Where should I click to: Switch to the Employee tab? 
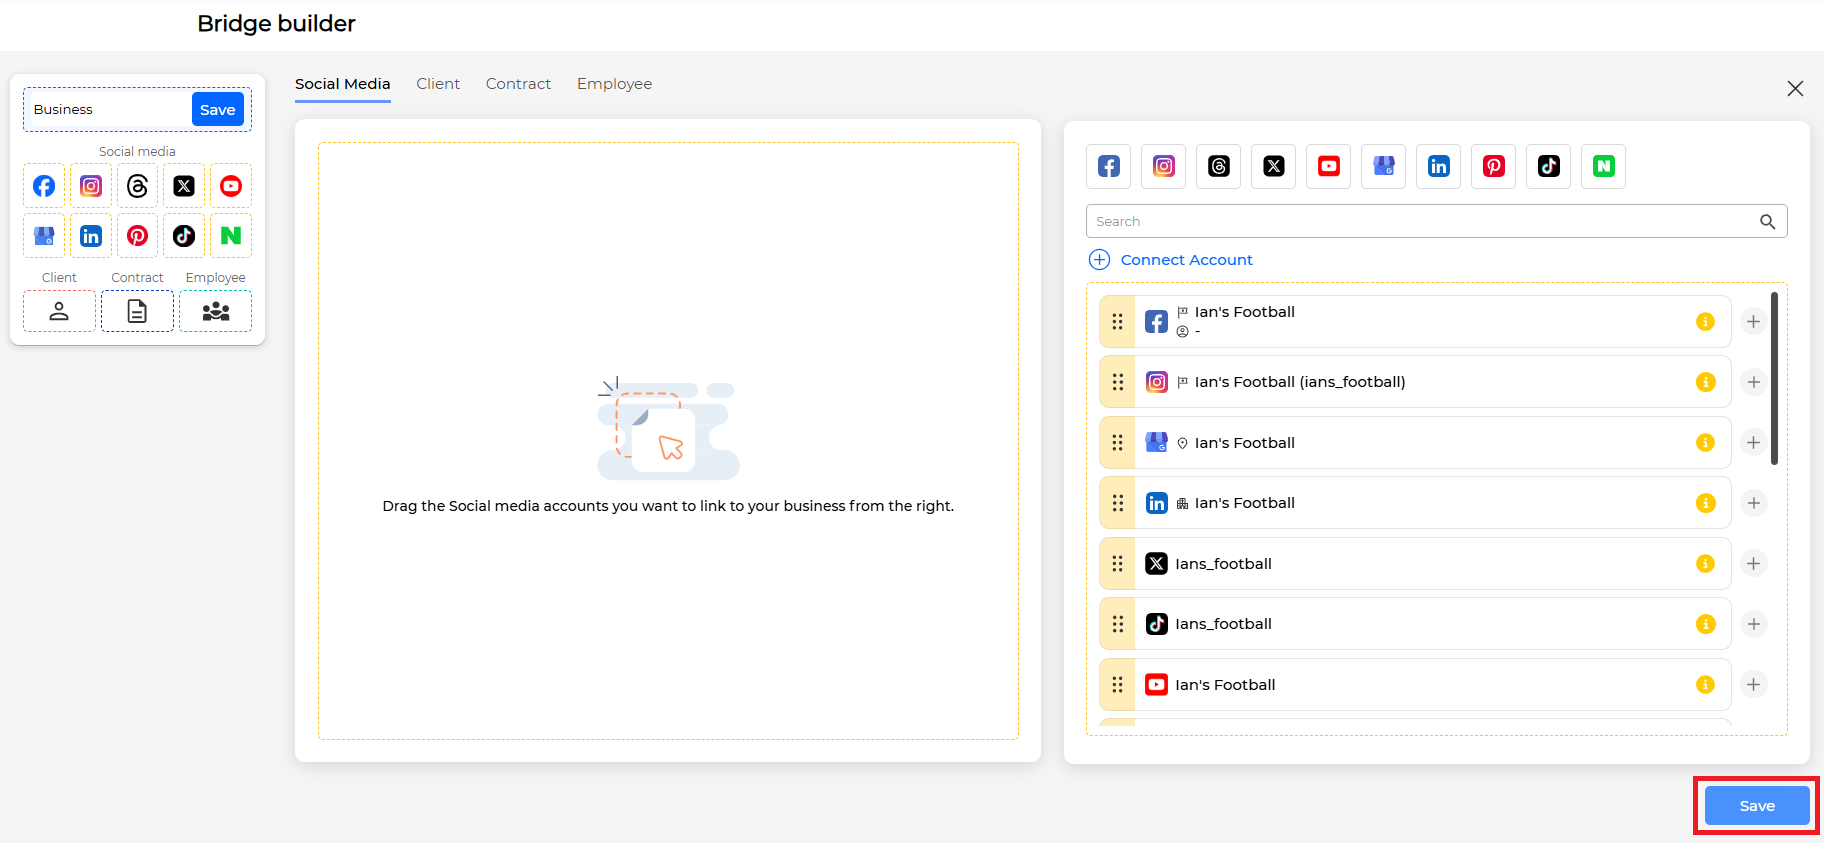pyautogui.click(x=614, y=84)
